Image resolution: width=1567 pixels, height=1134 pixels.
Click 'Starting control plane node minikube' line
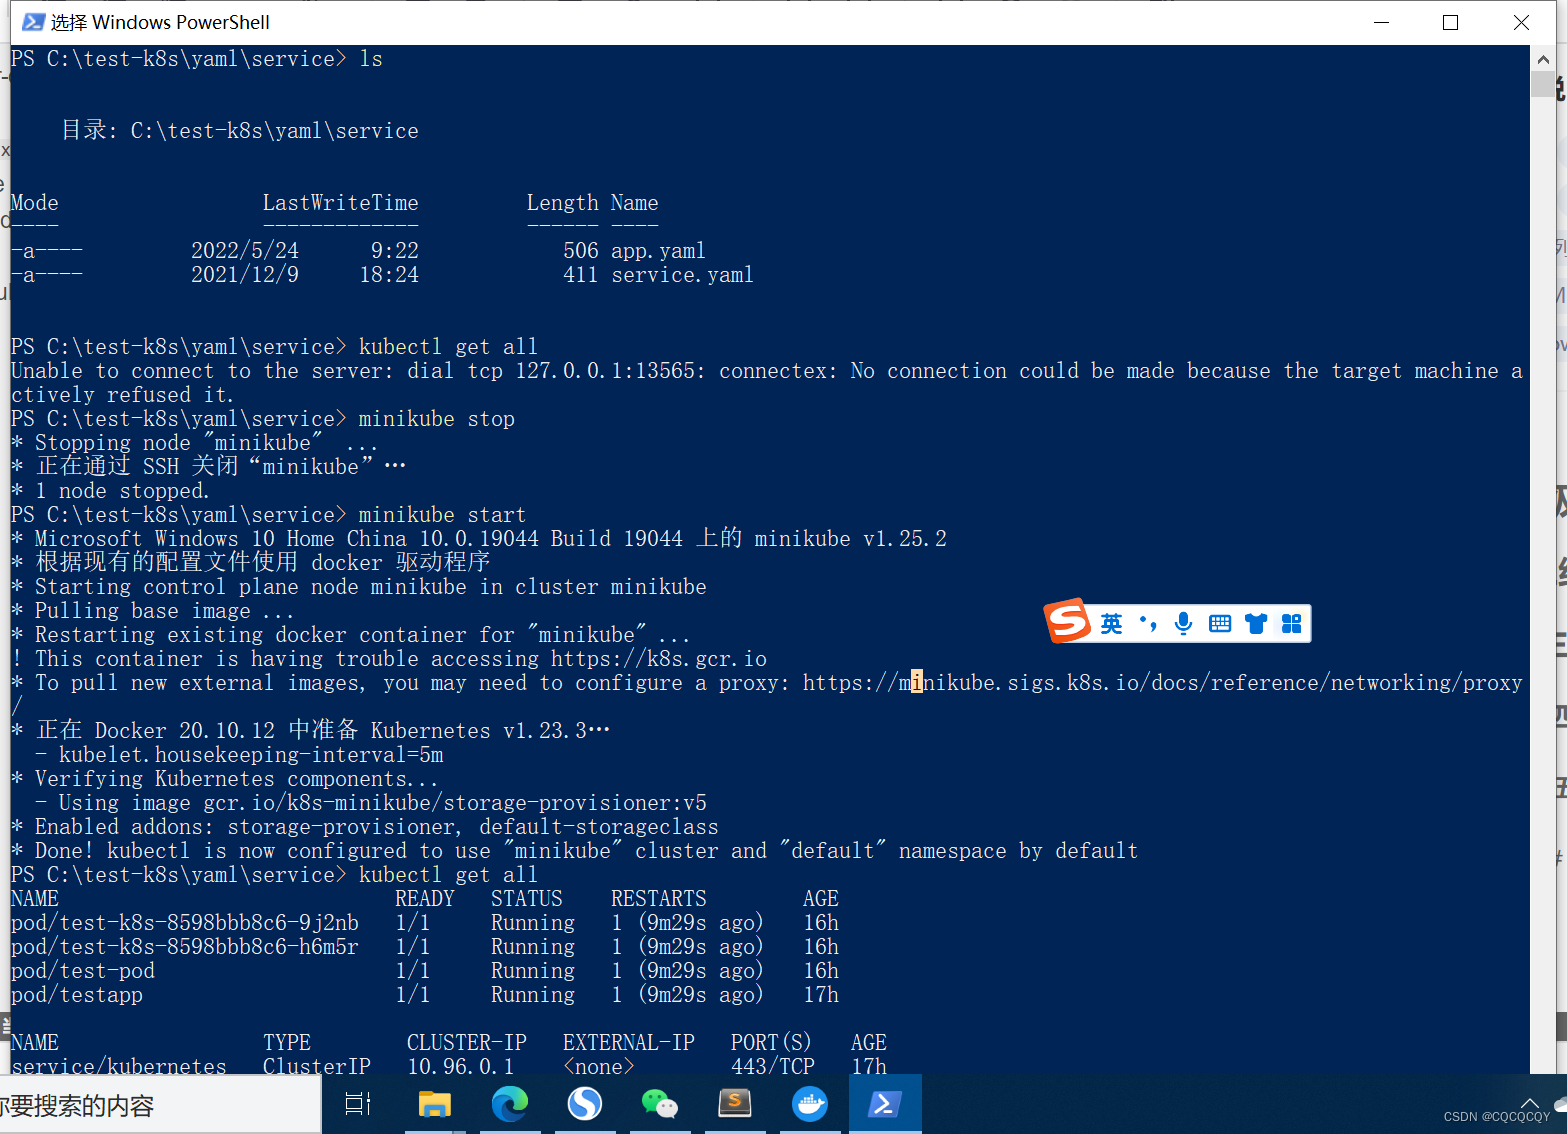coord(359,587)
